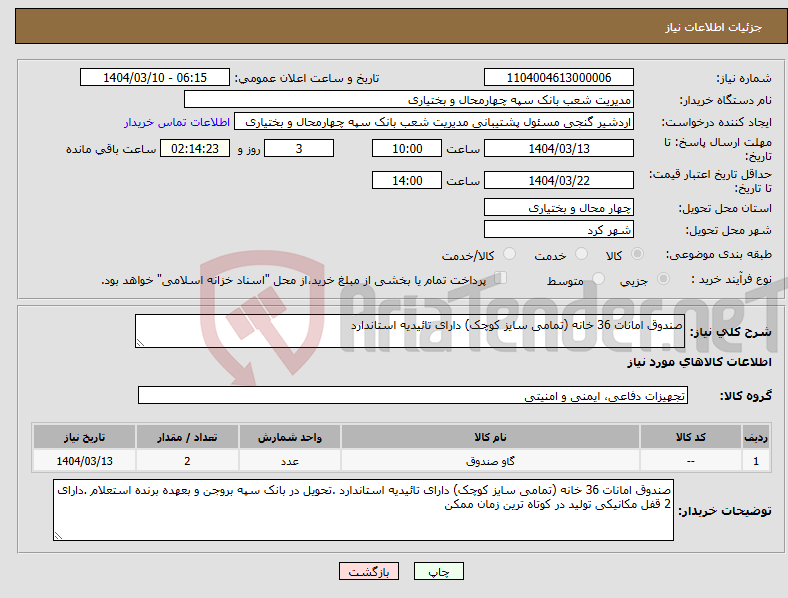Click the تعداد / مقدار column header
This screenshot has width=788, height=598.
click(x=187, y=437)
